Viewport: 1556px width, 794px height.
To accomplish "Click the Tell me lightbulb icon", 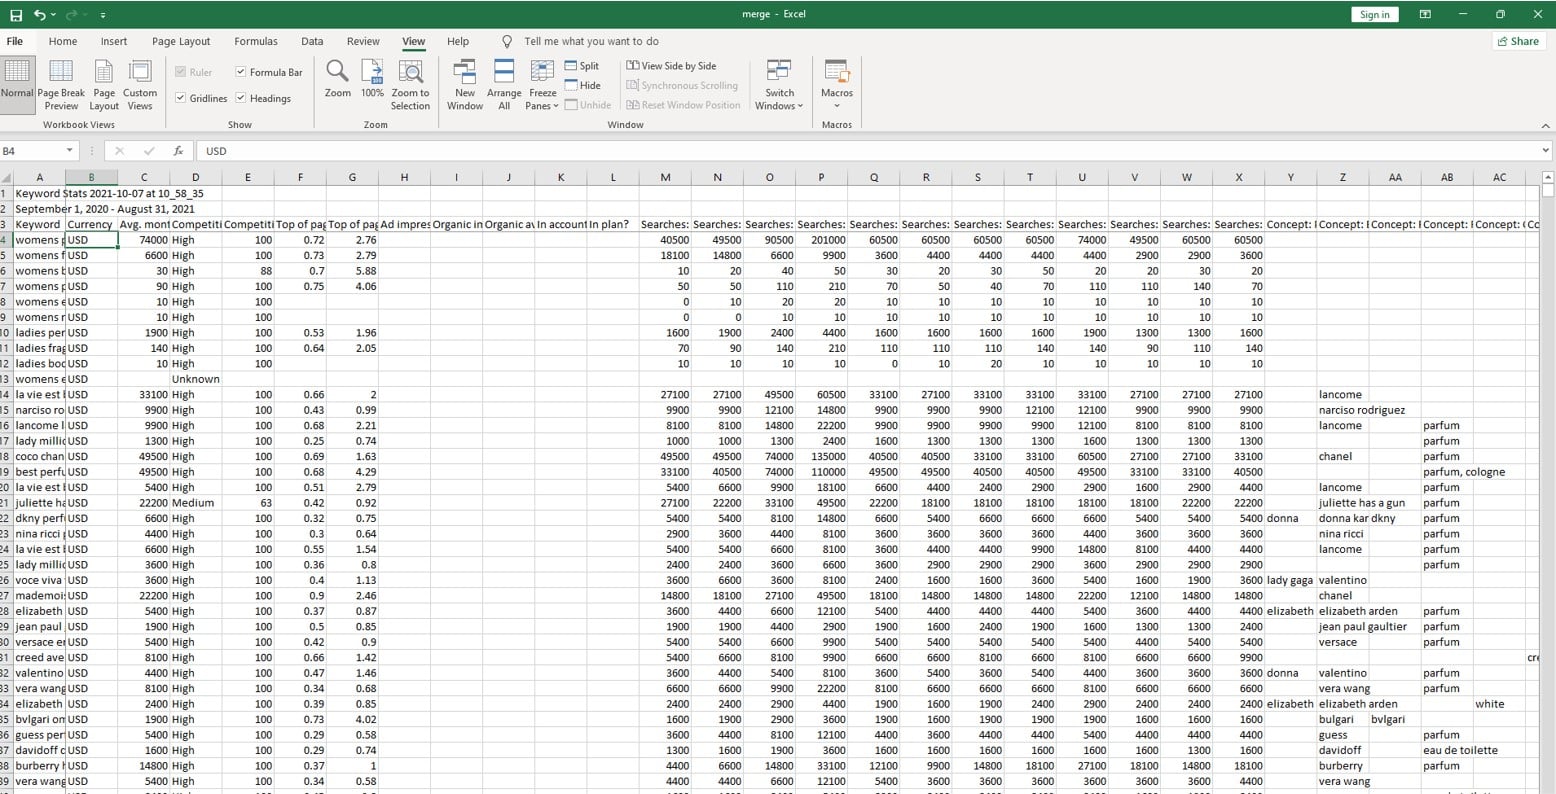I will pos(507,42).
